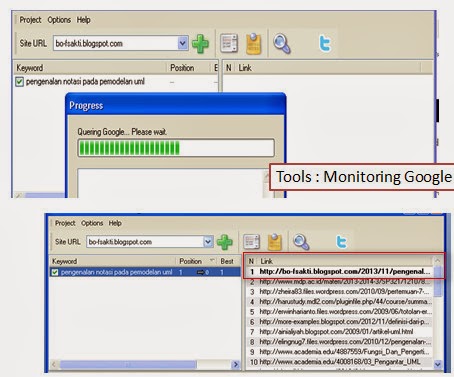454x377 pixels.
Task: Click the Twitter bird icon in the results window
Action: 341,242
